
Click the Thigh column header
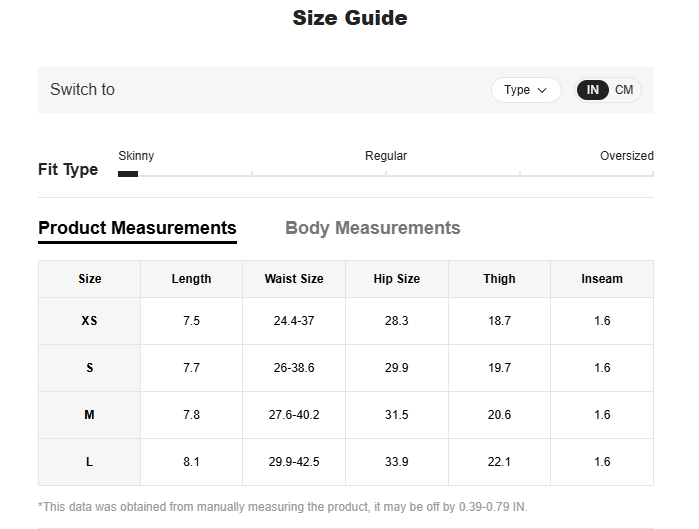(x=500, y=279)
